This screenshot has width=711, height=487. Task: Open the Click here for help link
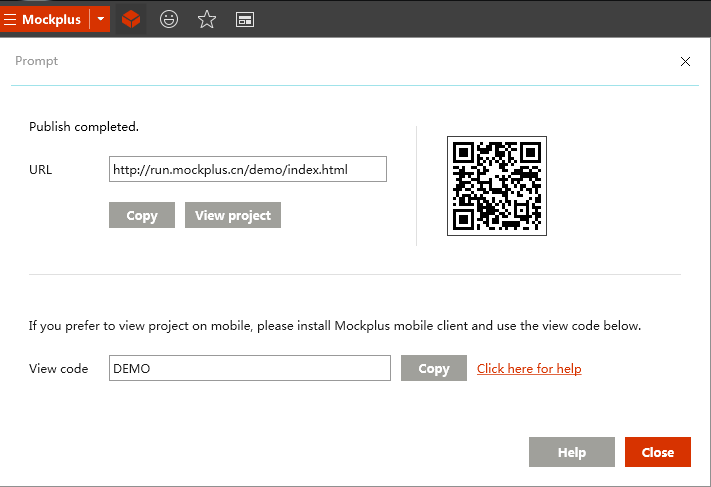pos(529,369)
